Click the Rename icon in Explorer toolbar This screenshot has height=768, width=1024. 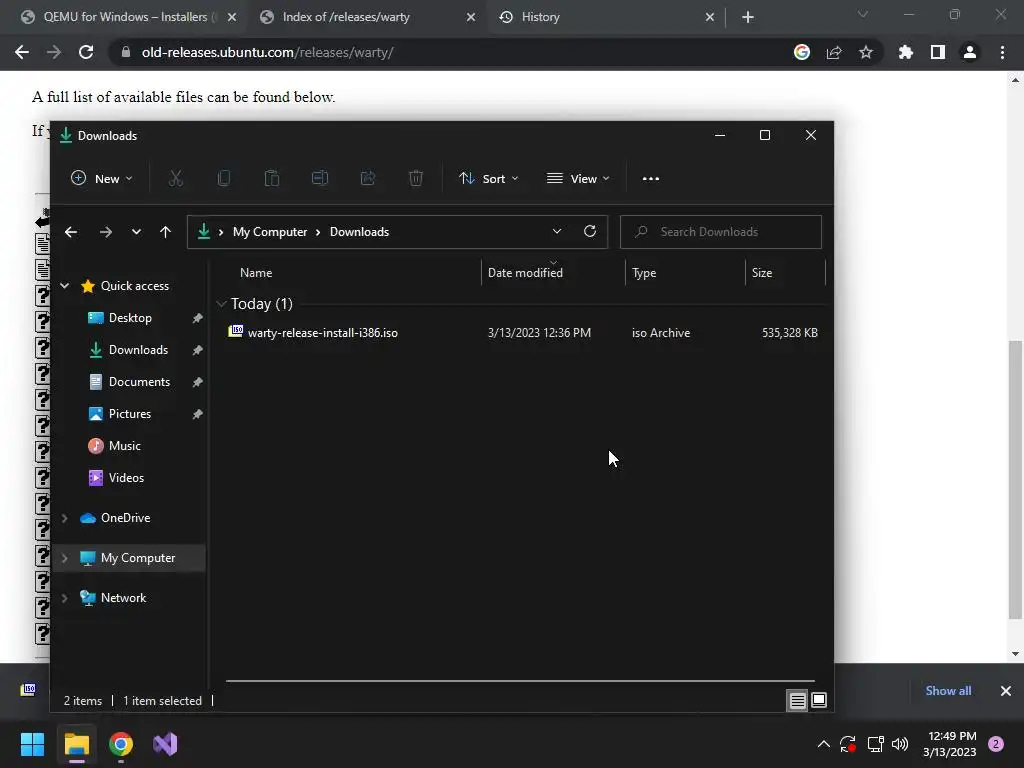[320, 178]
